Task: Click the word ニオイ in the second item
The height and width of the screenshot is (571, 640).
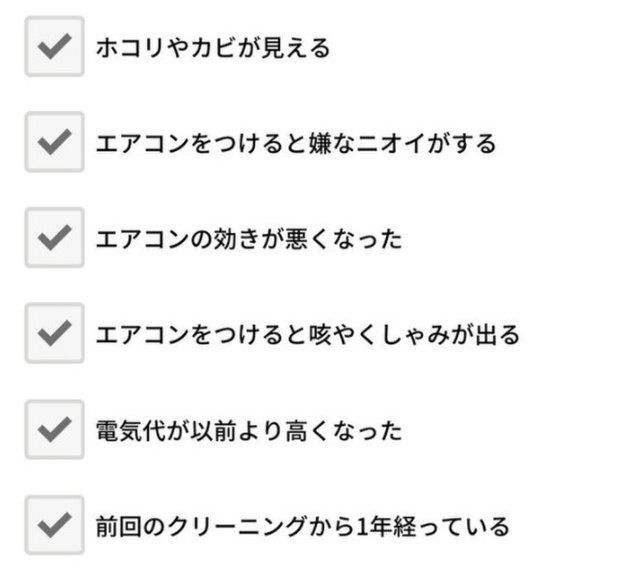Action: pyautogui.click(x=391, y=143)
